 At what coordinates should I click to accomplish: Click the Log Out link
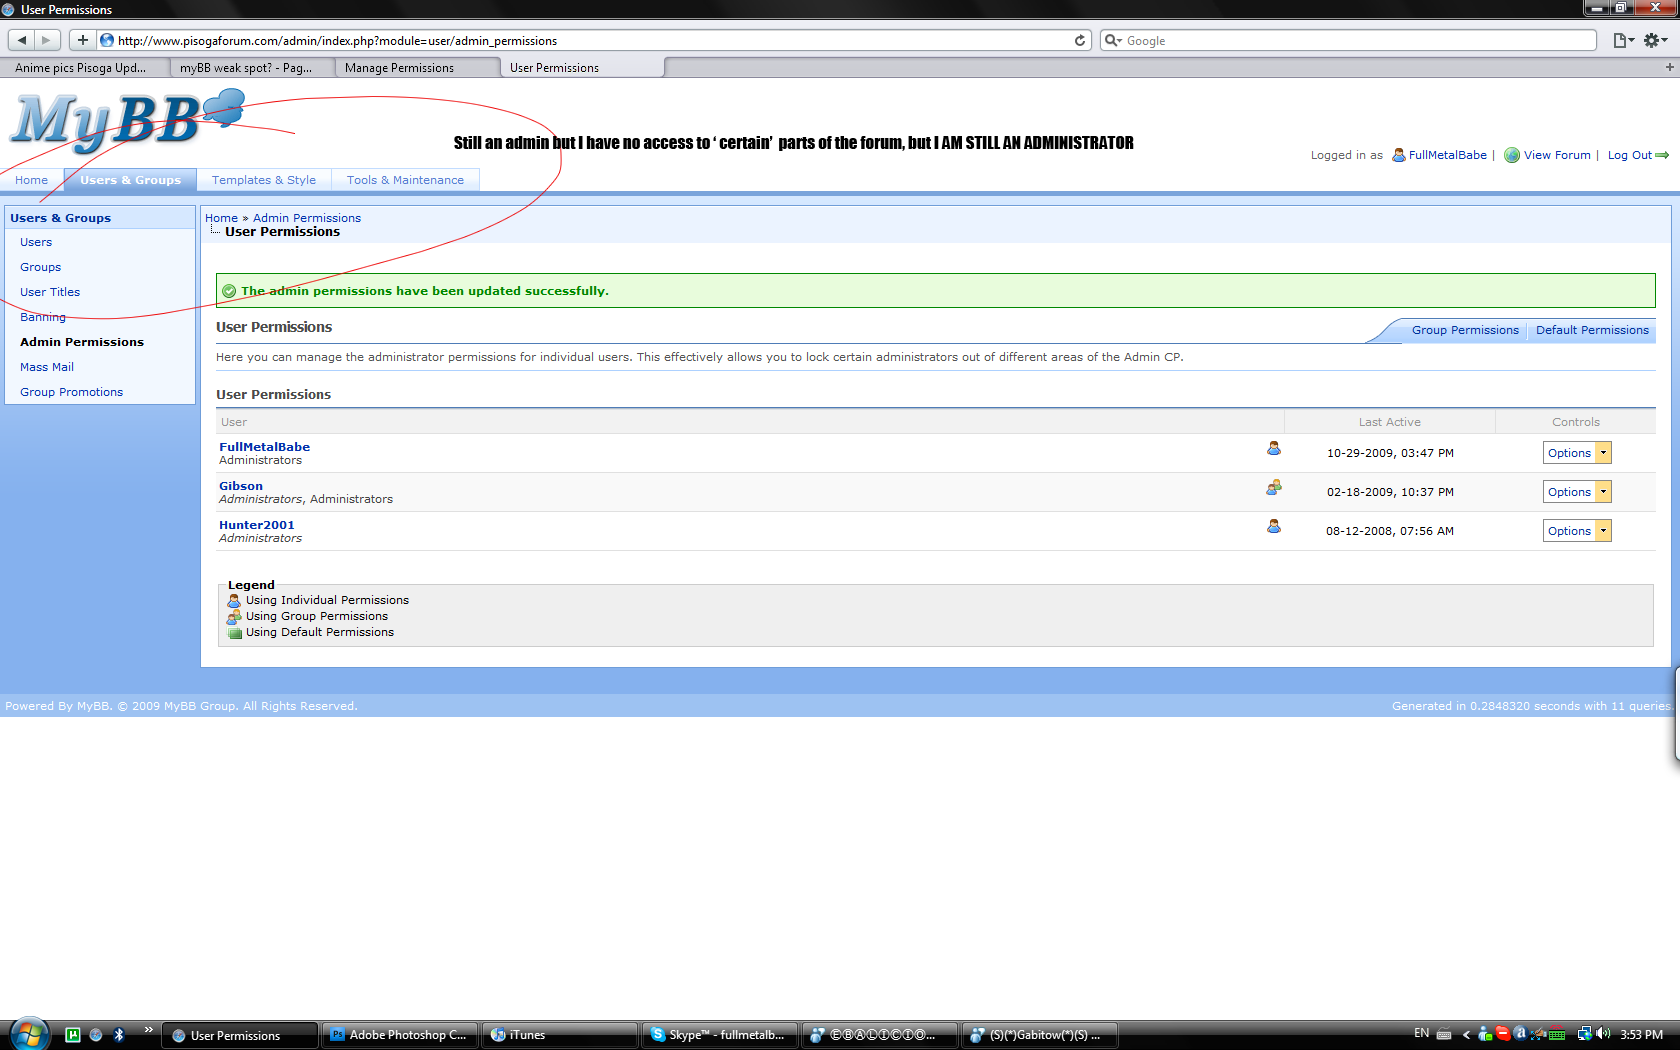click(x=1630, y=155)
